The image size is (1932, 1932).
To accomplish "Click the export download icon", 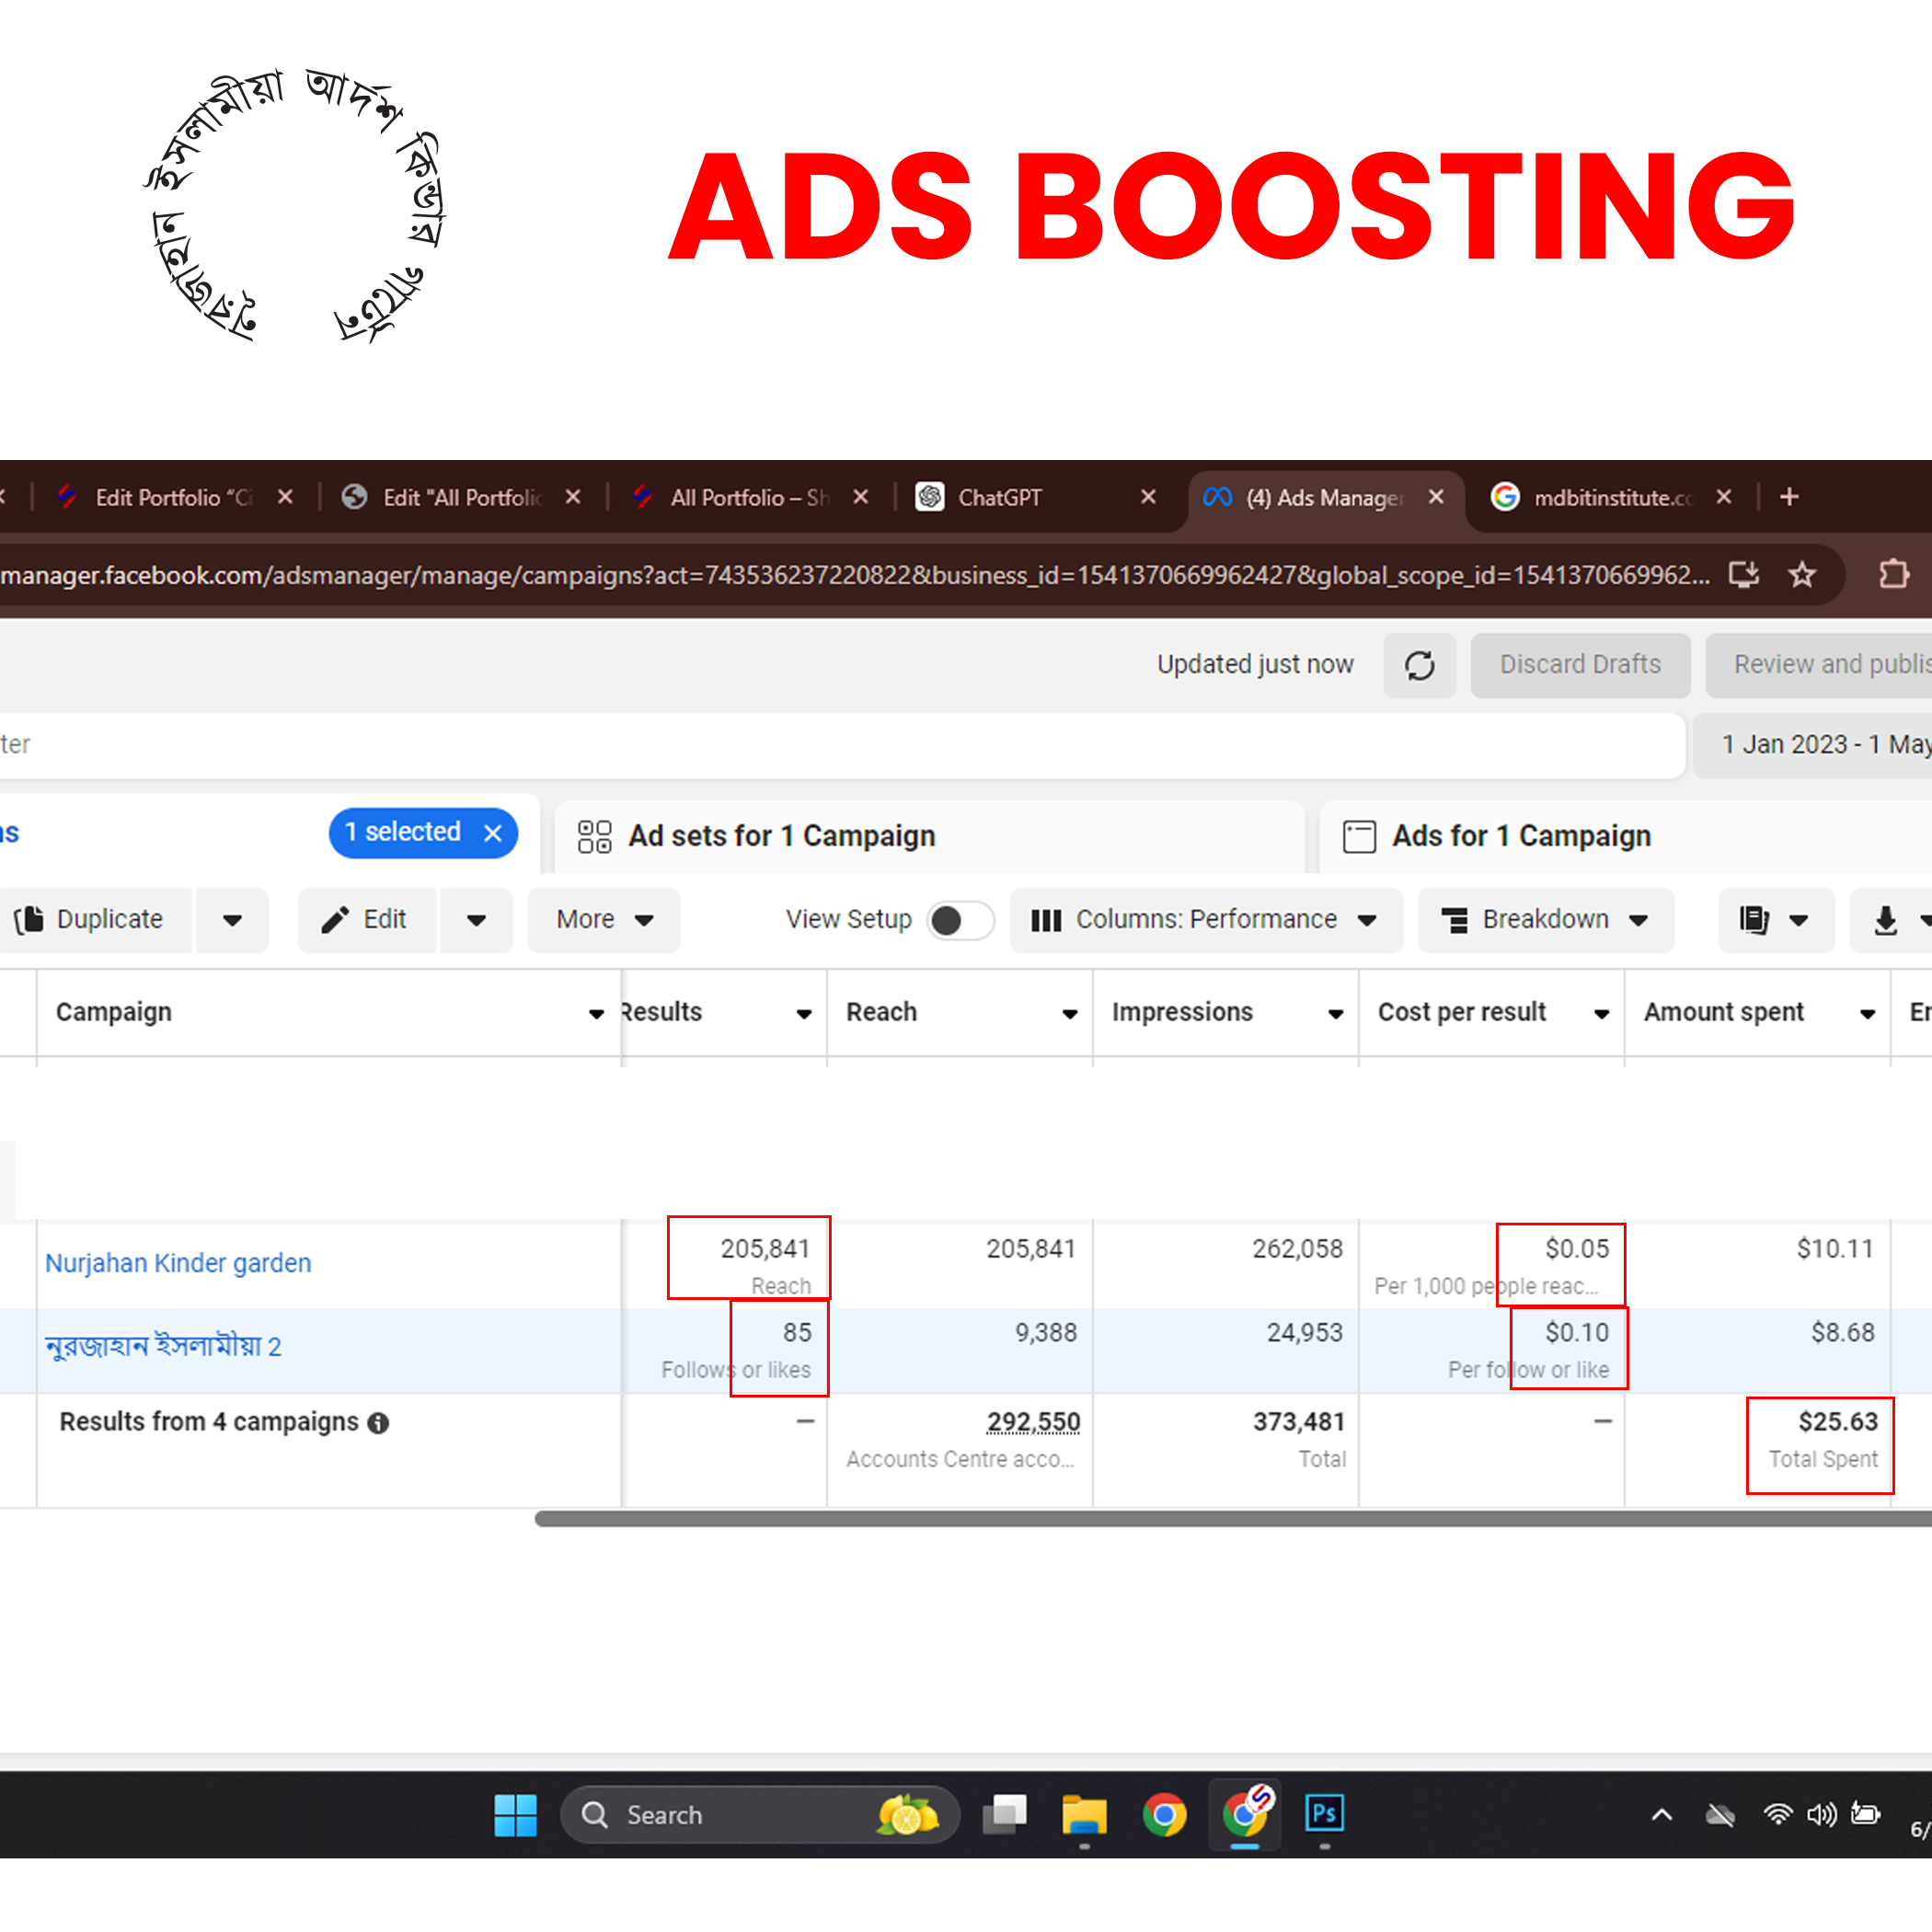I will point(1885,920).
